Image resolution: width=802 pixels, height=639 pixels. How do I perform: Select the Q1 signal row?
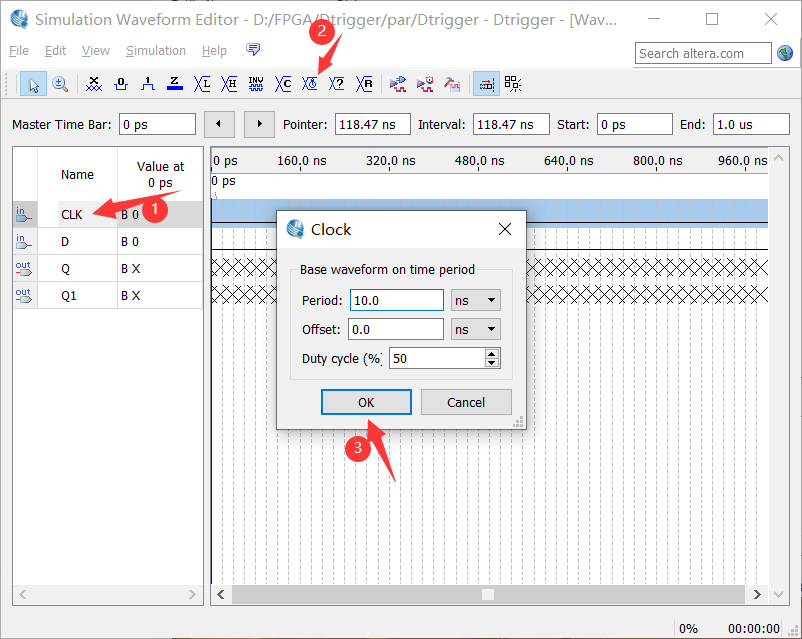[x=107, y=295]
